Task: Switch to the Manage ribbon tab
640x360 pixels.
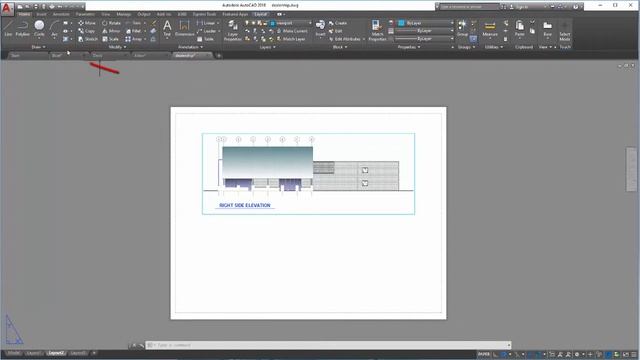Action: 123,14
